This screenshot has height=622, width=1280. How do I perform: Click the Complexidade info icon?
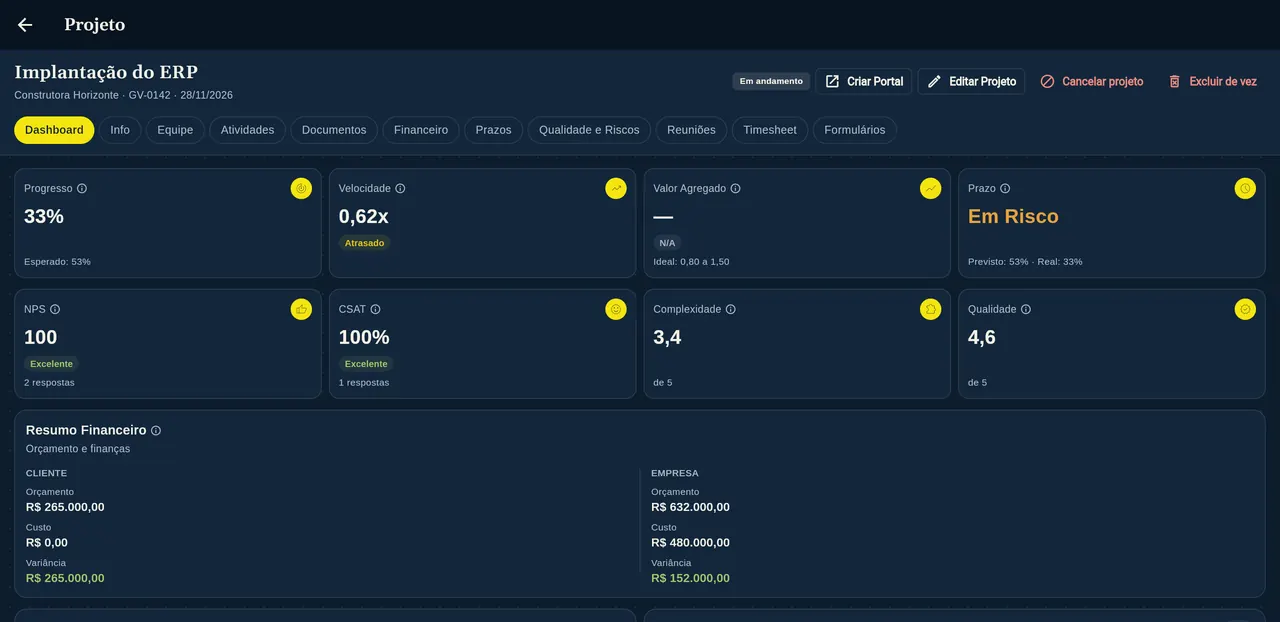point(730,309)
